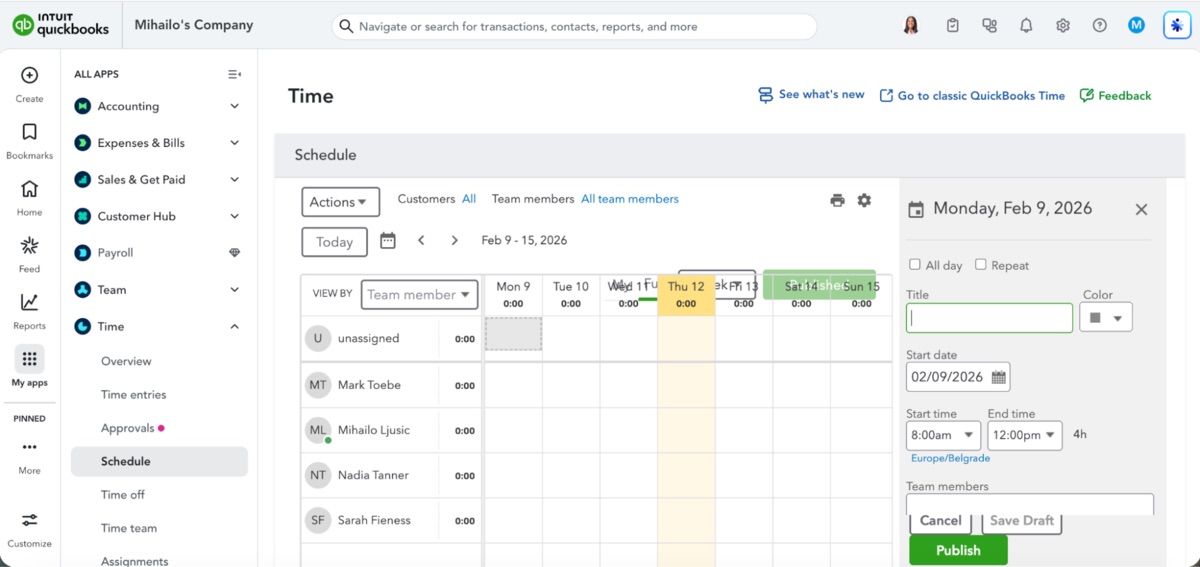Click the top search bar
1200x567 pixels.
click(x=574, y=27)
